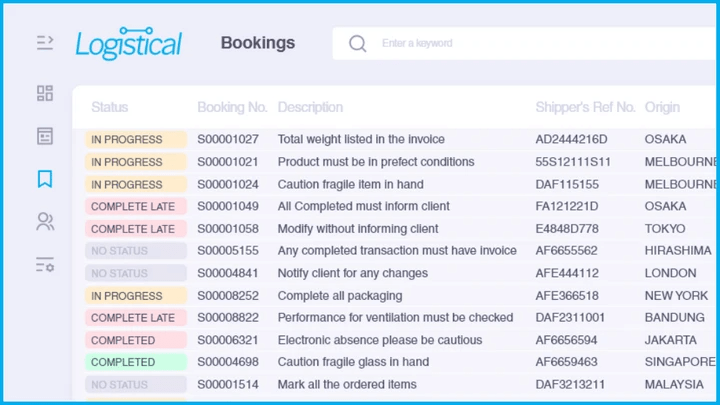
Task: Click the Origin column header
Action: click(662, 107)
